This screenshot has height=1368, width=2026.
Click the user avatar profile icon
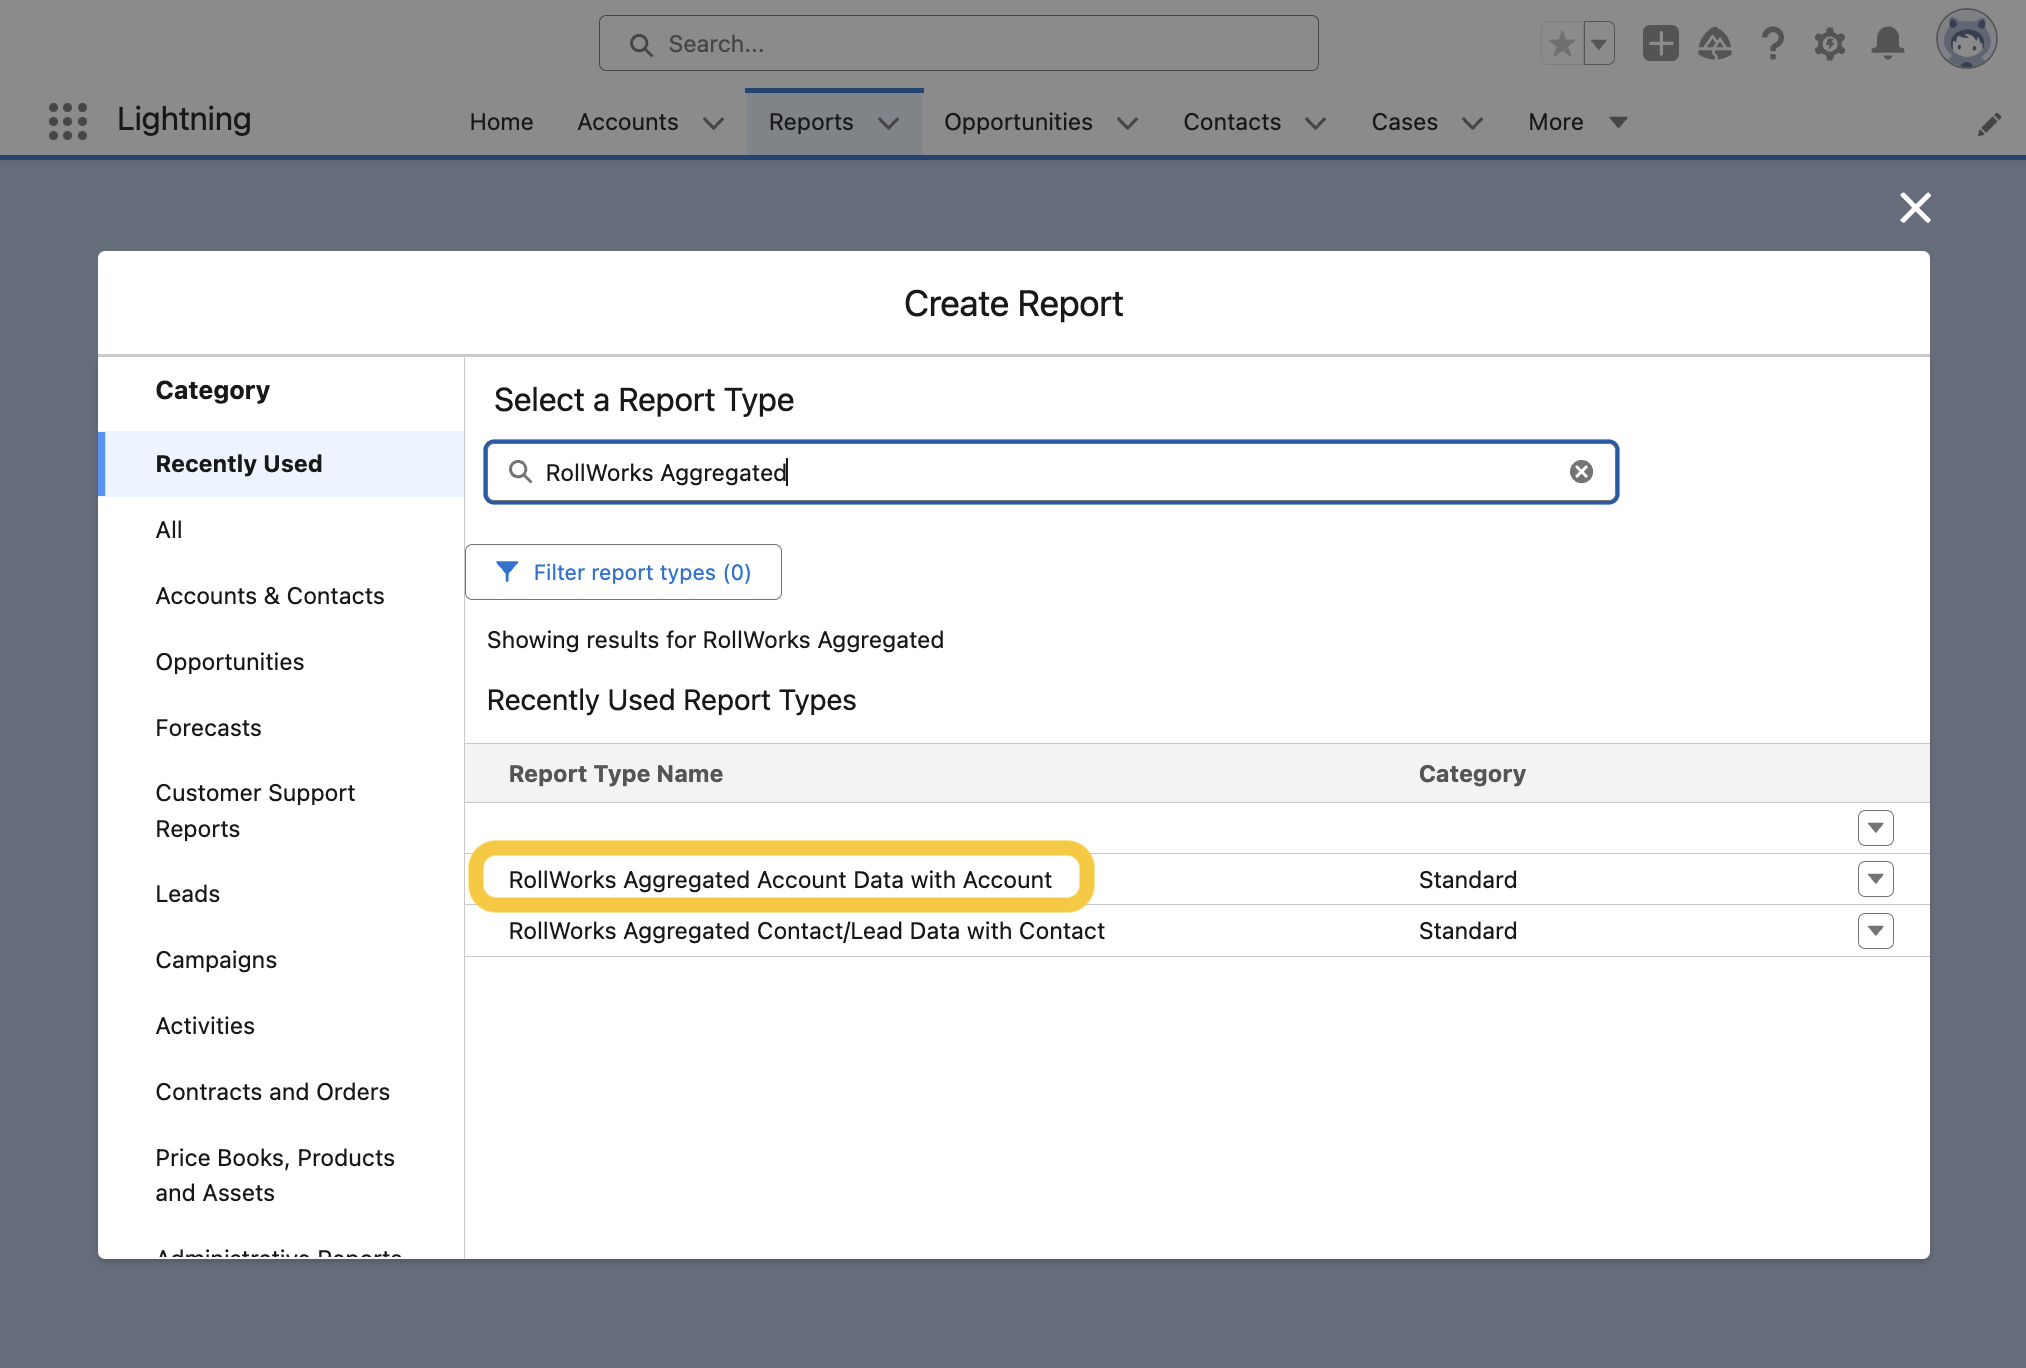[1966, 41]
